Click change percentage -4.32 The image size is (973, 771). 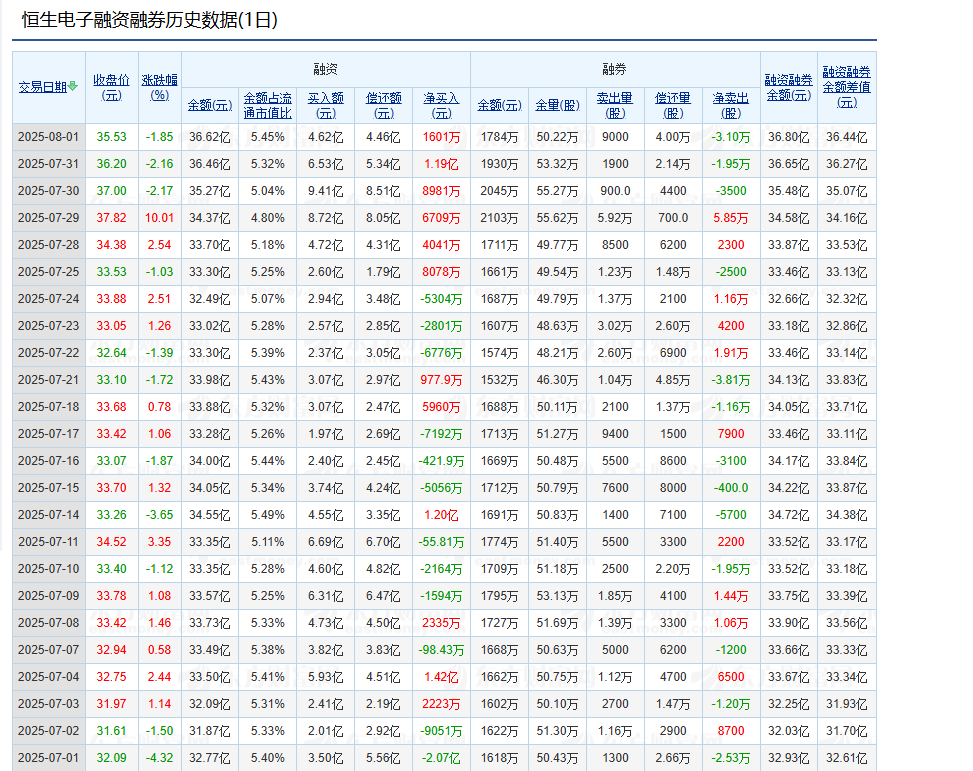coord(159,758)
